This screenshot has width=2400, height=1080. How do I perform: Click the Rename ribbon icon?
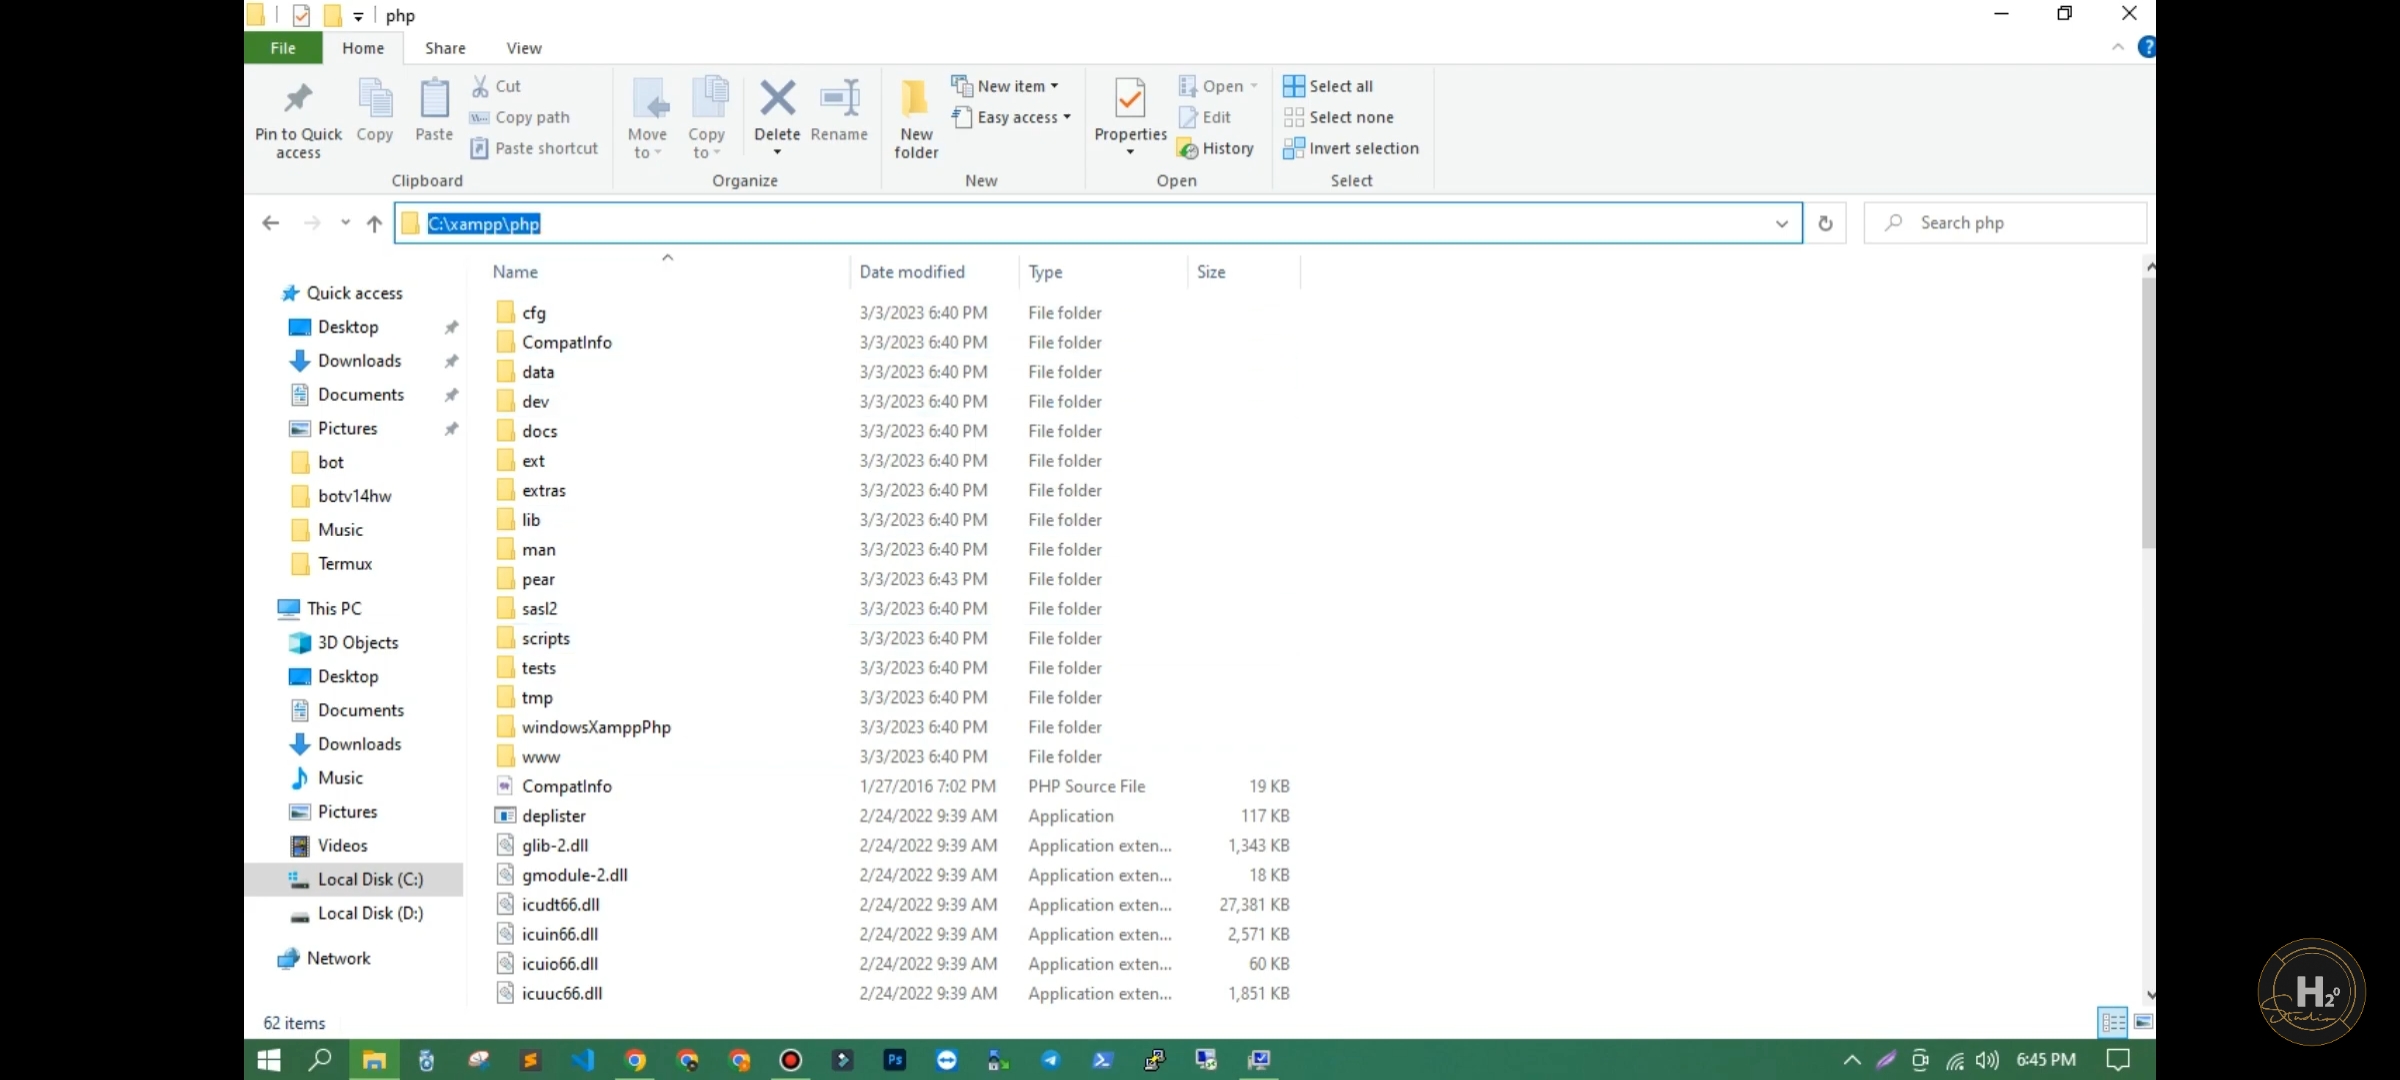[839, 98]
